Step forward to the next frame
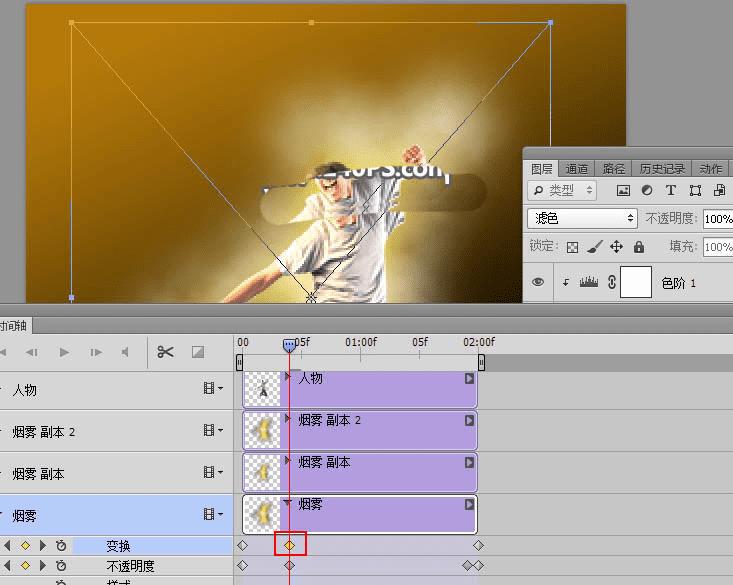733x585 pixels. [96, 352]
